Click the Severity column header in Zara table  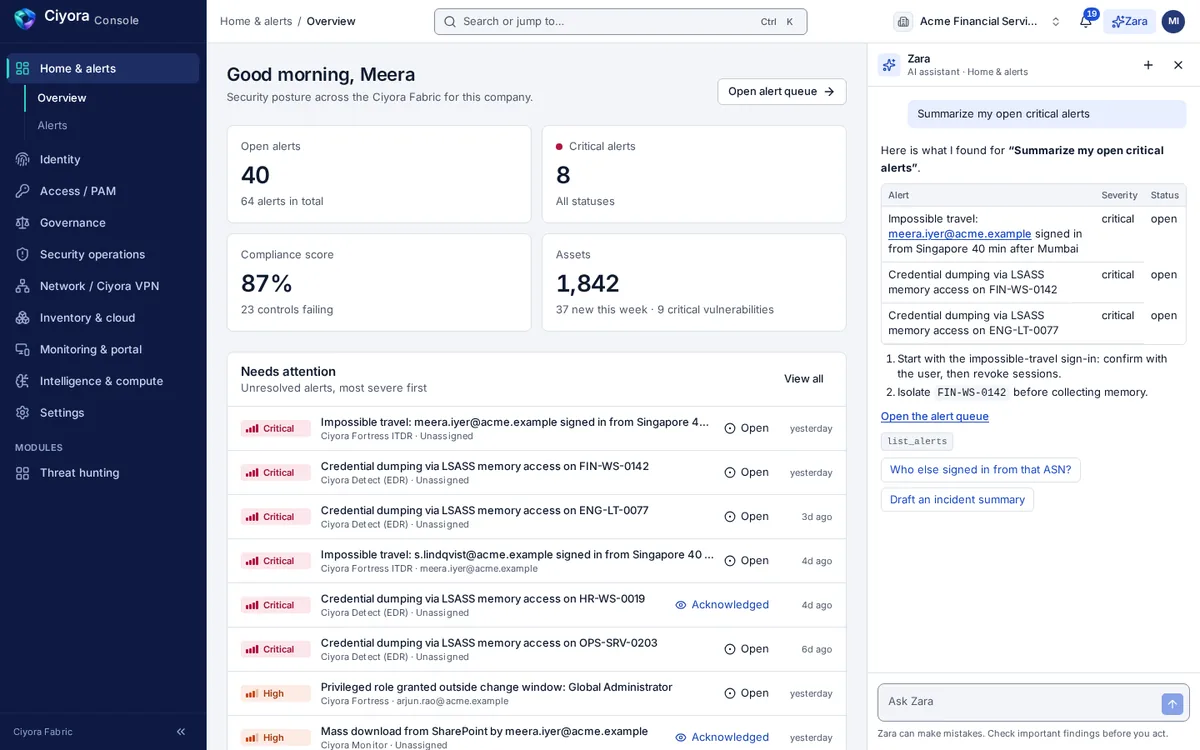click(x=1119, y=195)
